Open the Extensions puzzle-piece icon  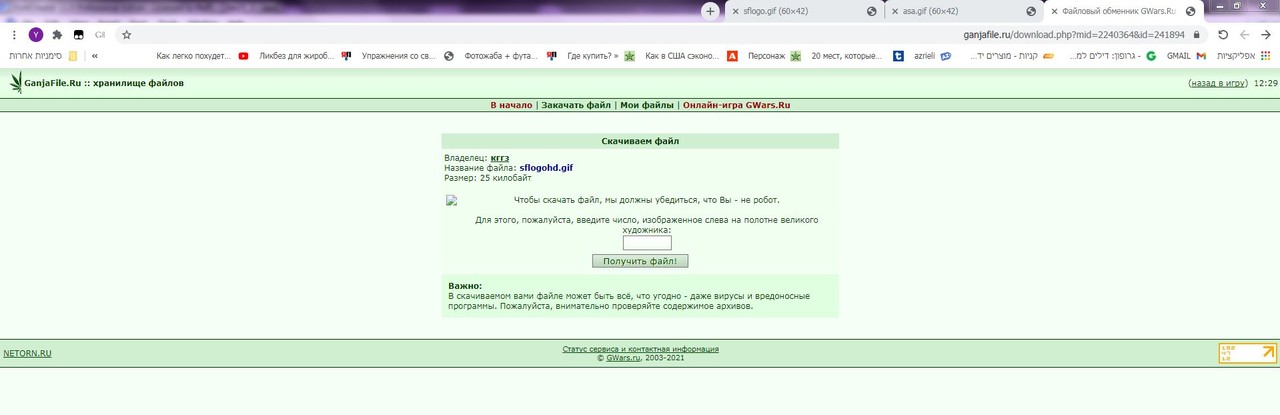click(57, 34)
